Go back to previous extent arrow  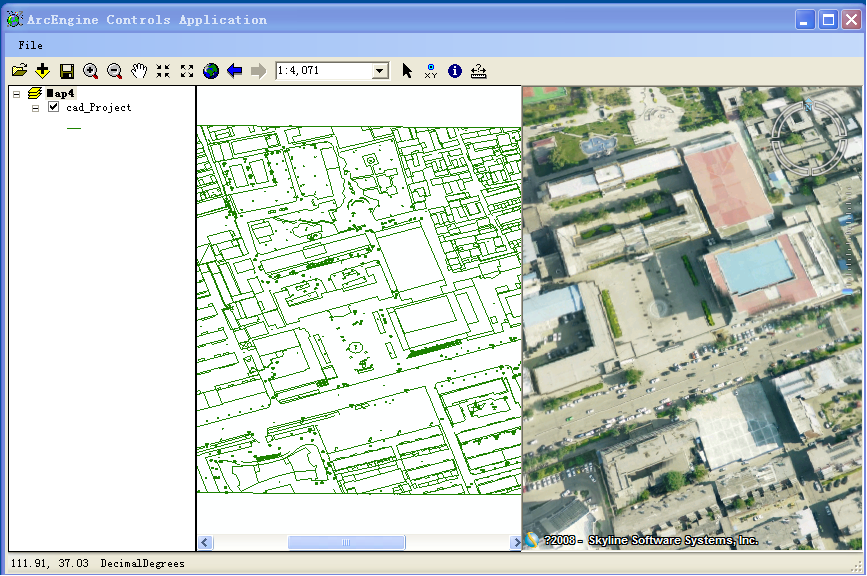[235, 71]
